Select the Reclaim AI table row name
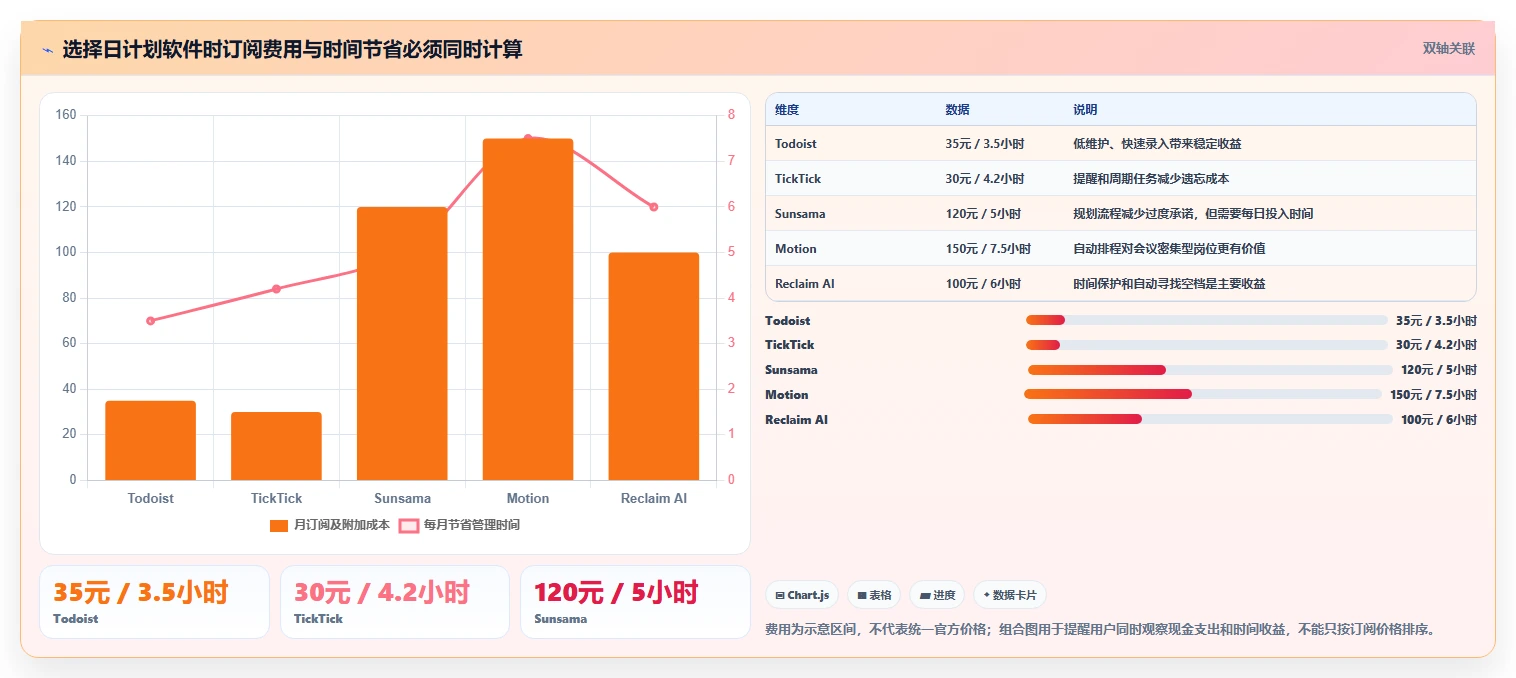Image resolution: width=1516 pixels, height=678 pixels. pos(805,284)
